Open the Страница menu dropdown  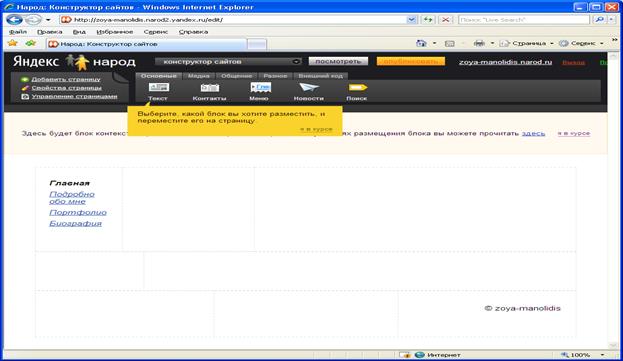point(526,43)
